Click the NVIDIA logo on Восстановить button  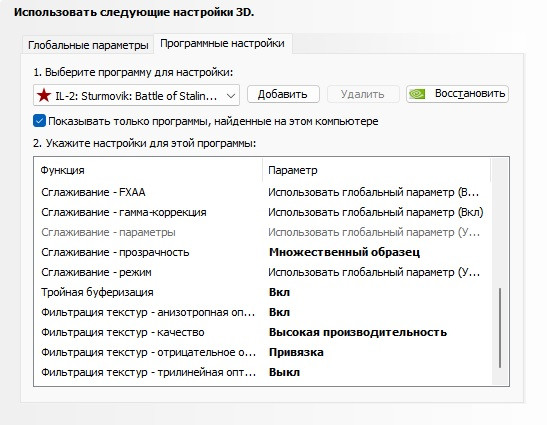(x=417, y=94)
